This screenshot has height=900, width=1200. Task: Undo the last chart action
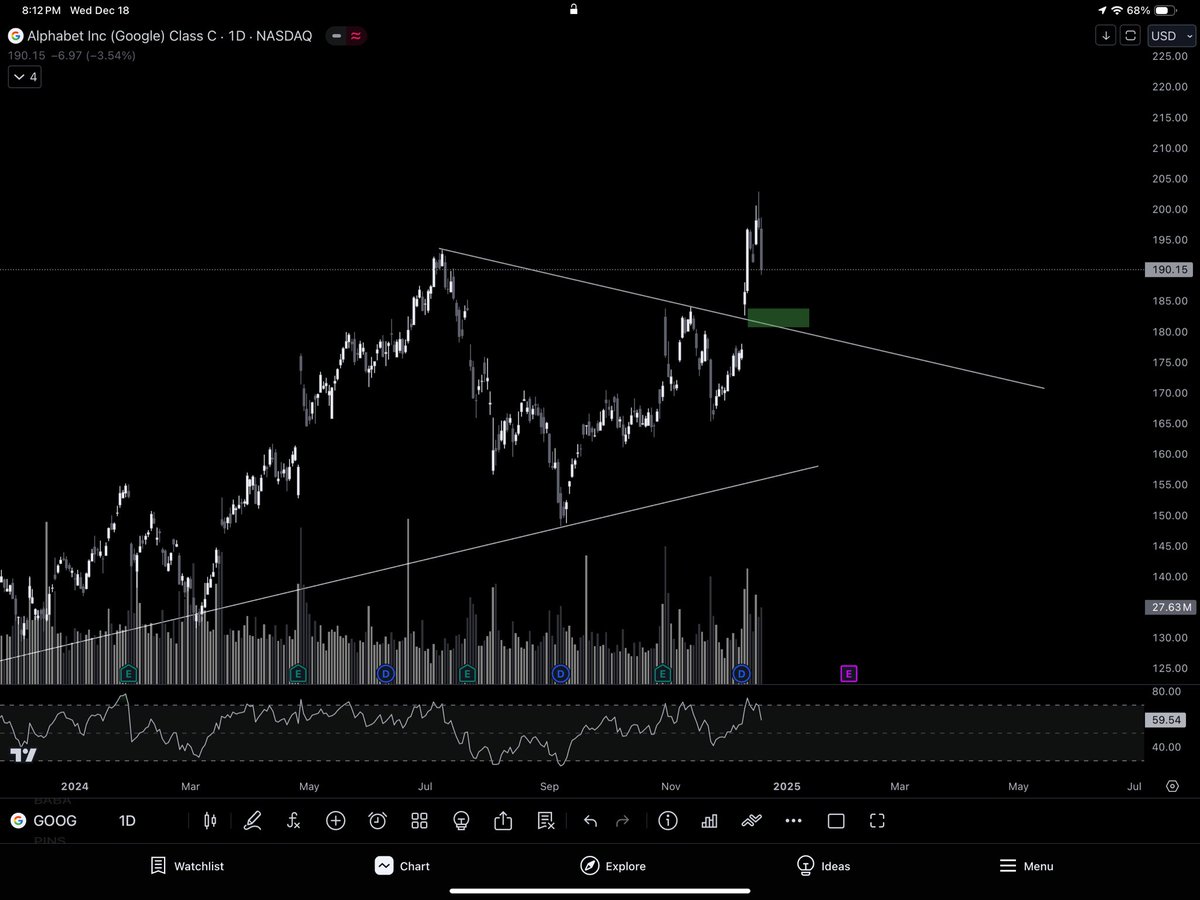(590, 821)
